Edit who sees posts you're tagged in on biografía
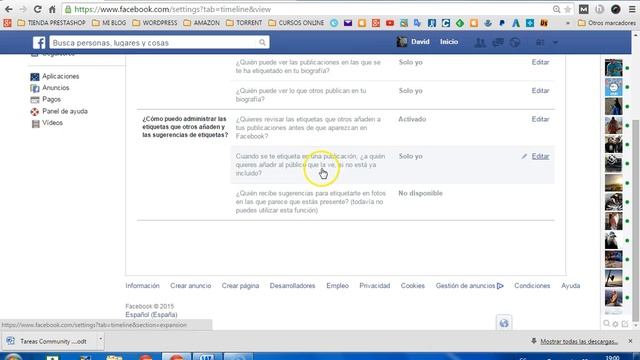Screen dimensions: 640x360 coord(540,62)
